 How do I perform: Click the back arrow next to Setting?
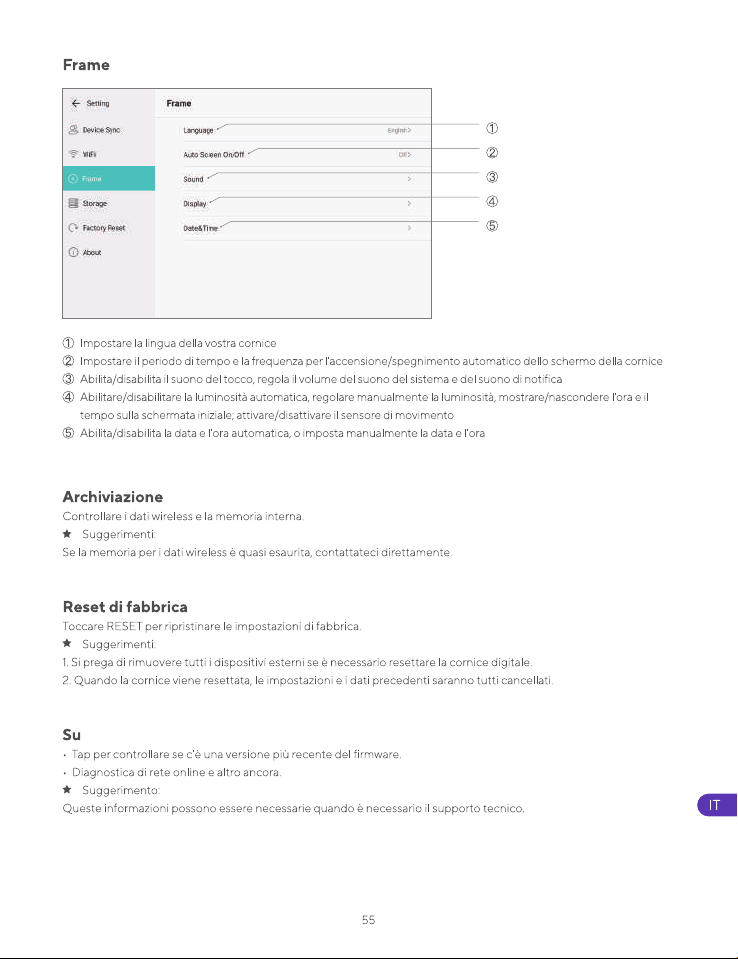(76, 103)
